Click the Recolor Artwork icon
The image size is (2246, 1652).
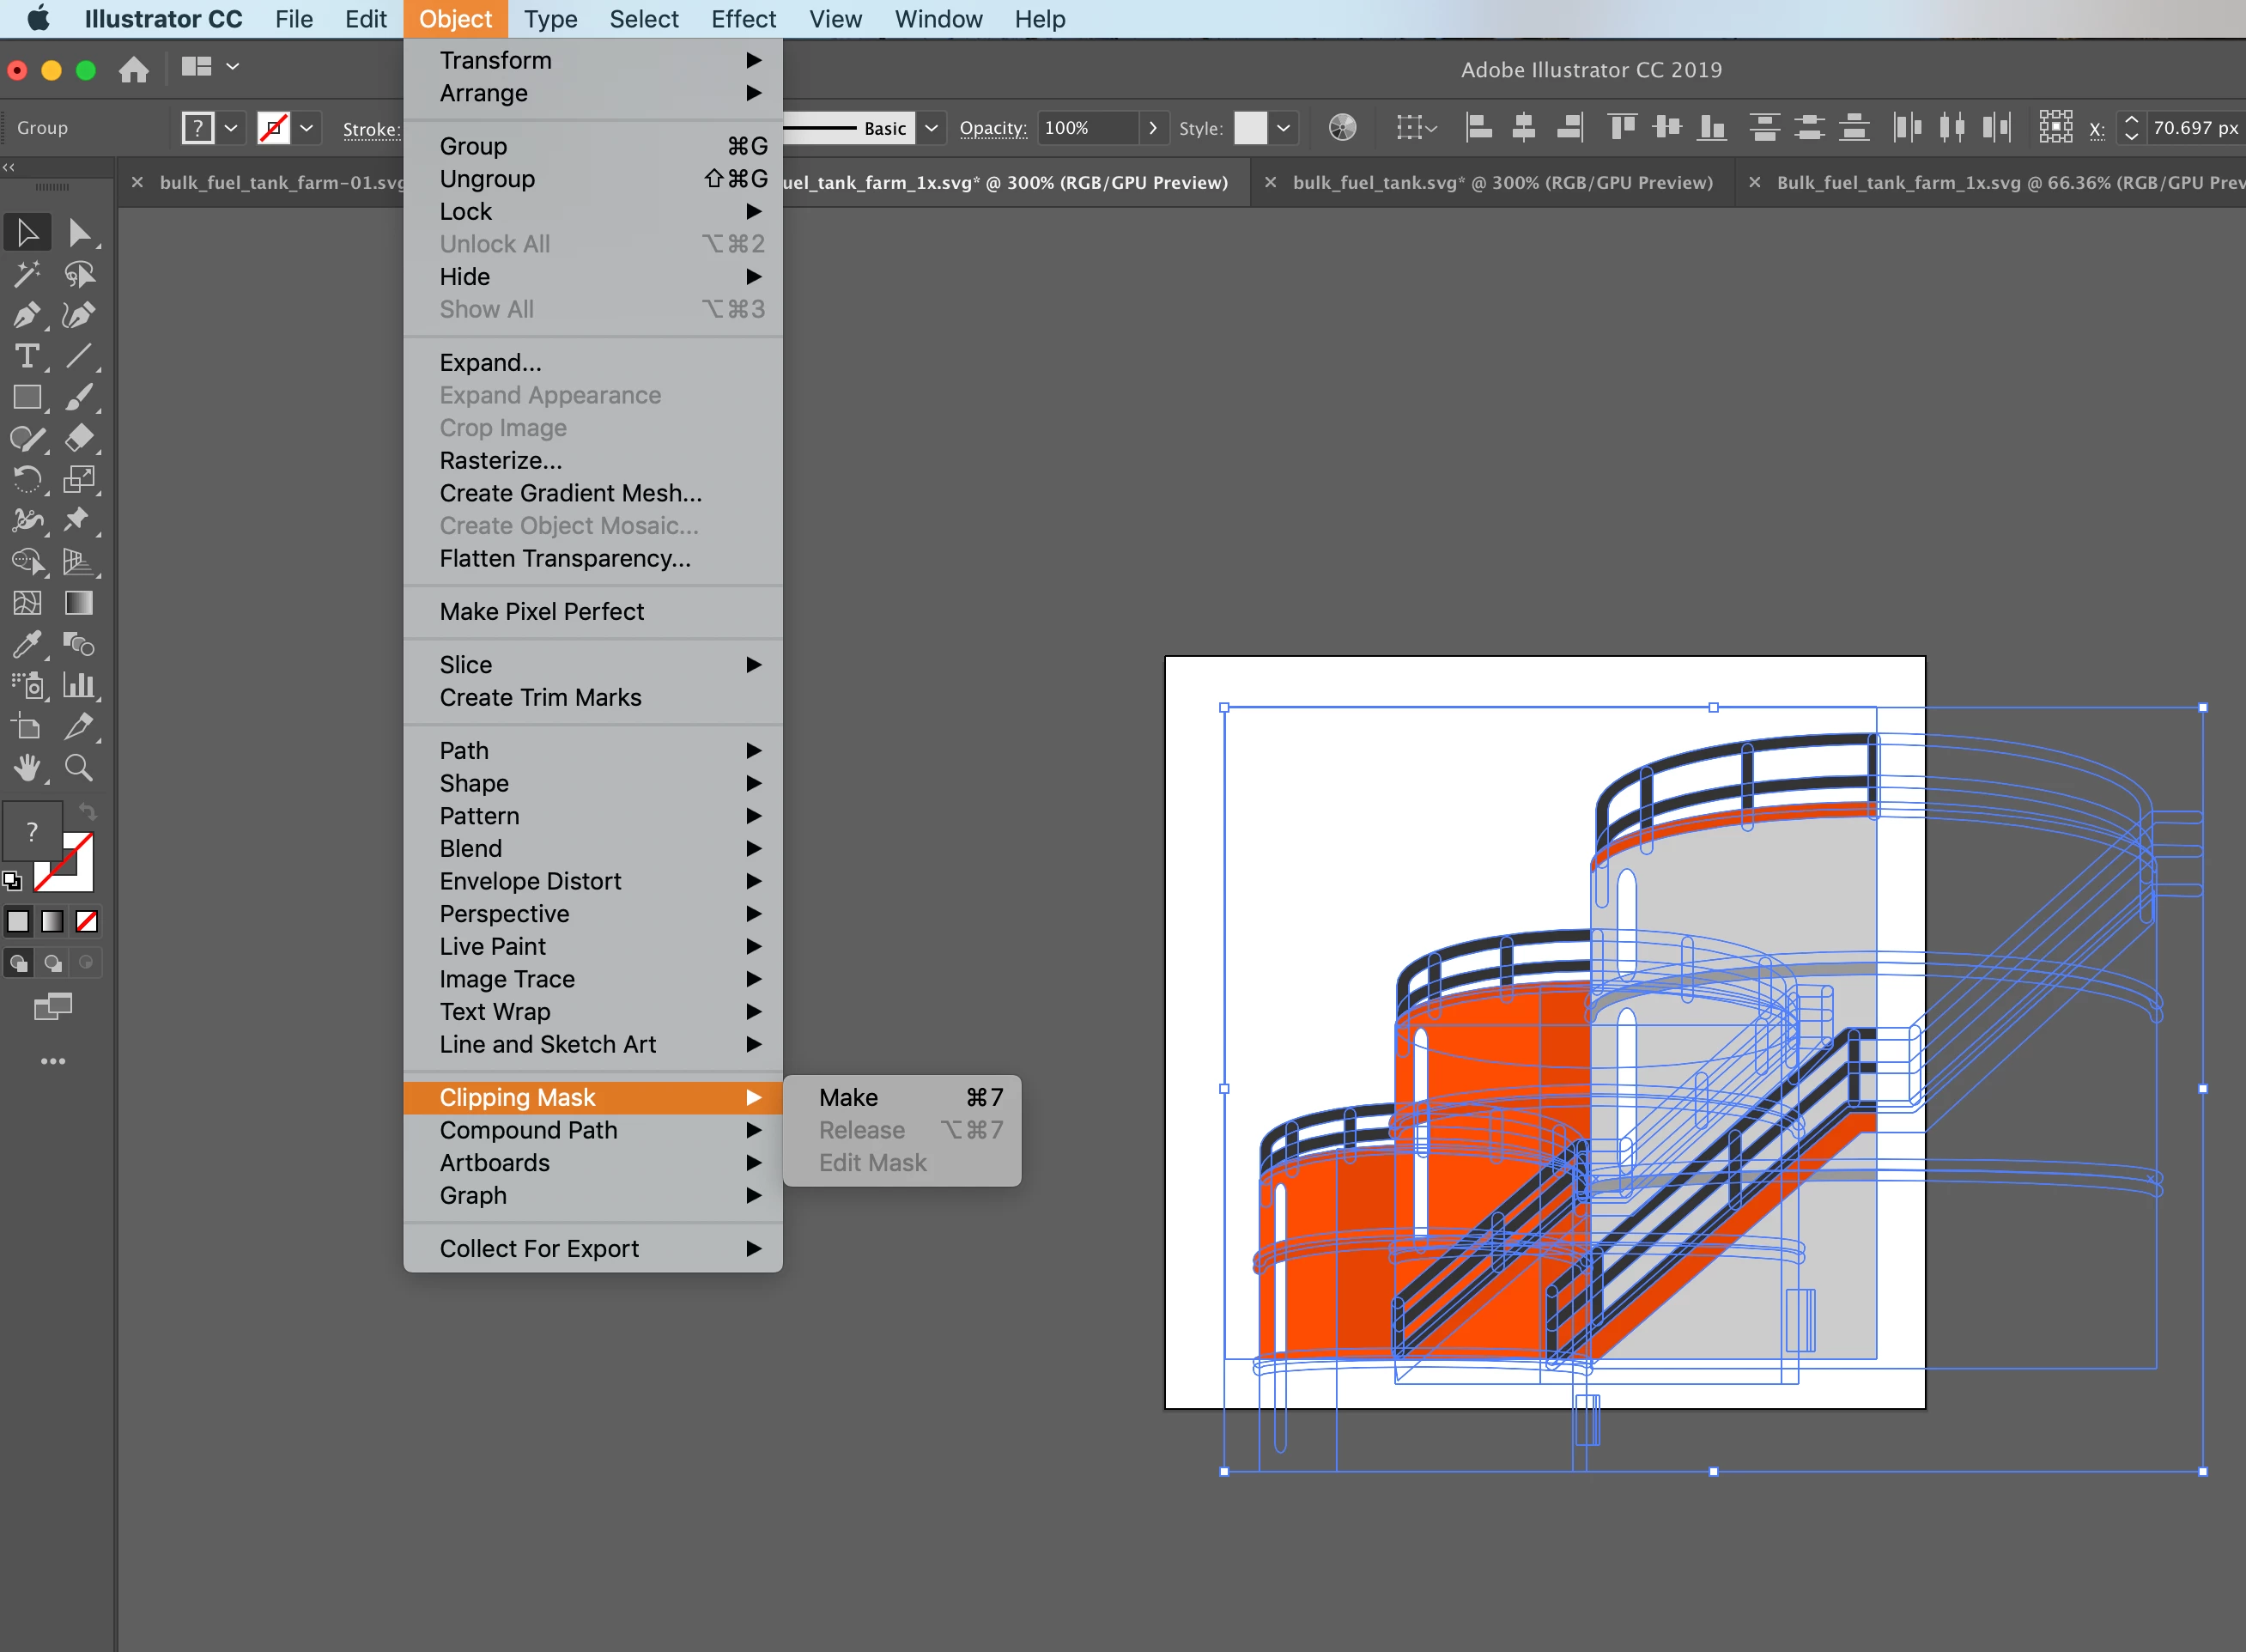pos(1342,128)
